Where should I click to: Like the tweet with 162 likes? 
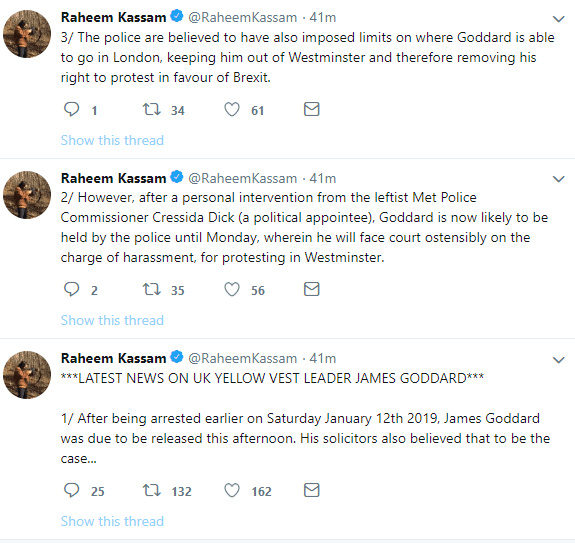coord(232,490)
